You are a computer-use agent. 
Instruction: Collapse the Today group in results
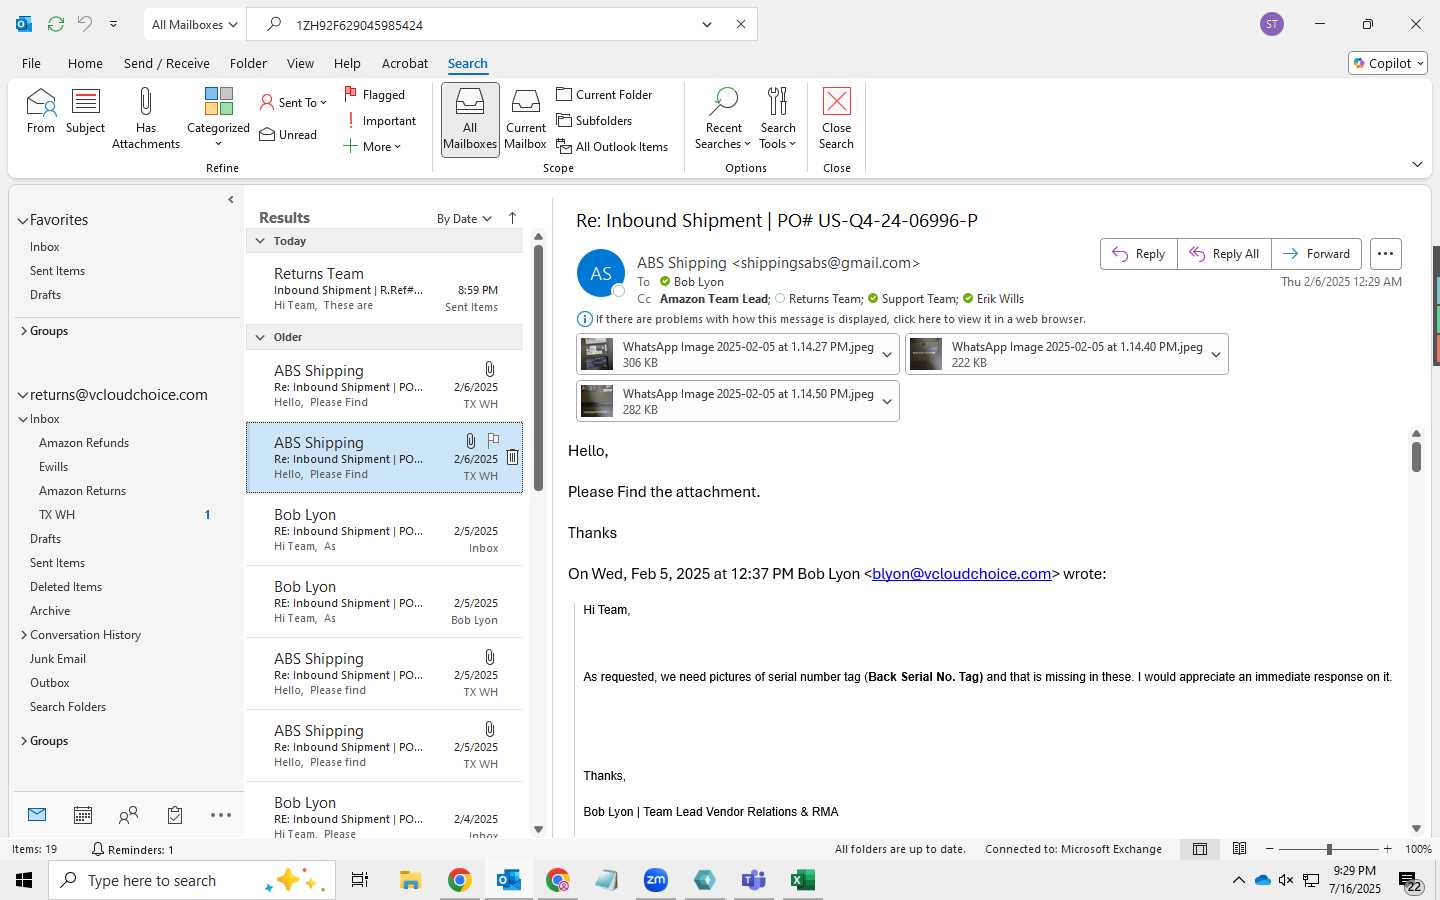[x=260, y=241]
